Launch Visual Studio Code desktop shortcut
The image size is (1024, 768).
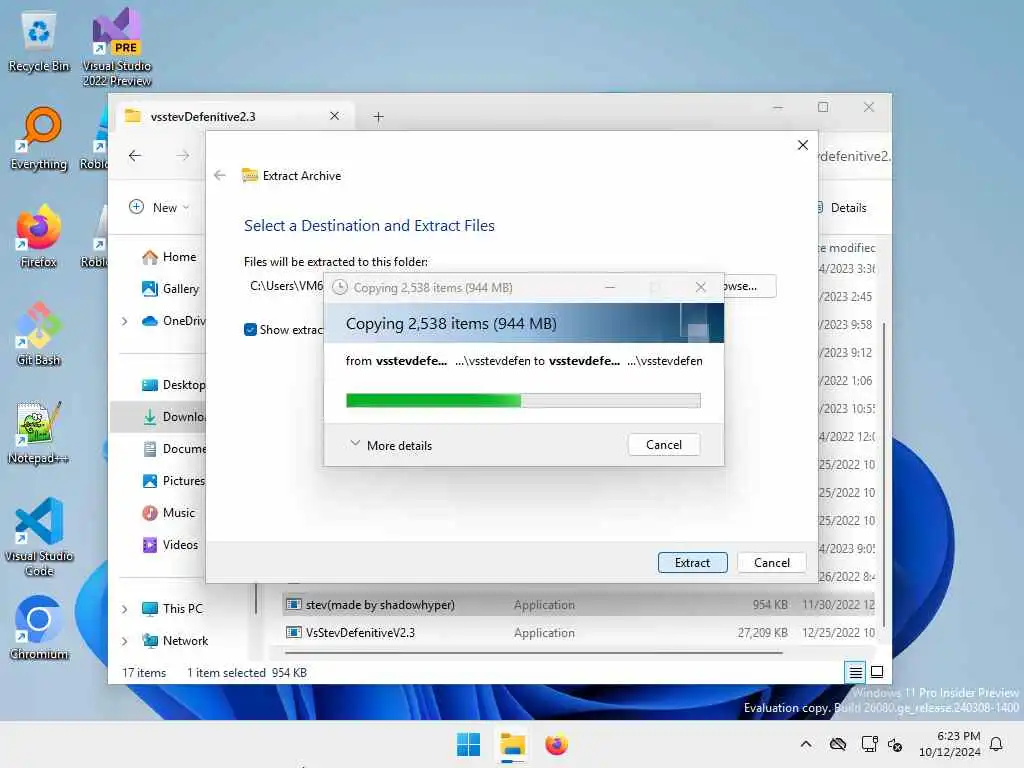39,537
